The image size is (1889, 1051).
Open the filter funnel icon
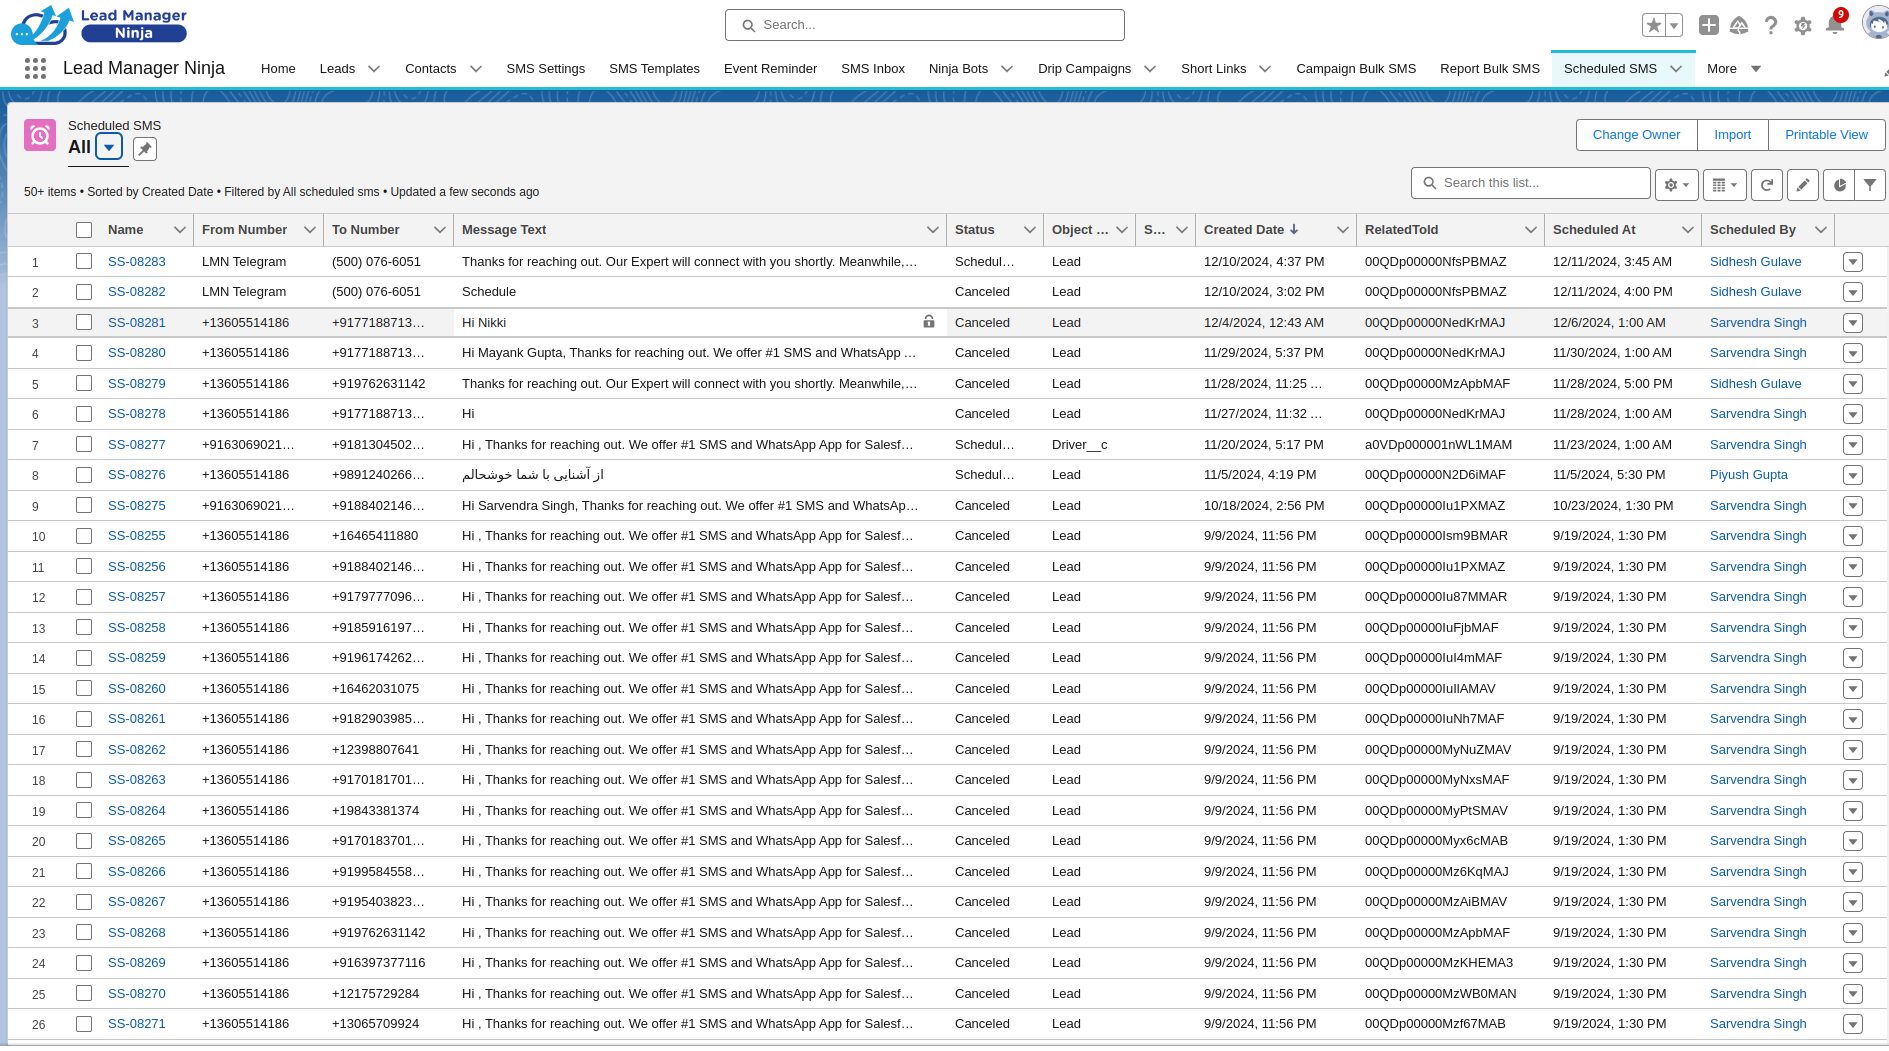pos(1870,184)
